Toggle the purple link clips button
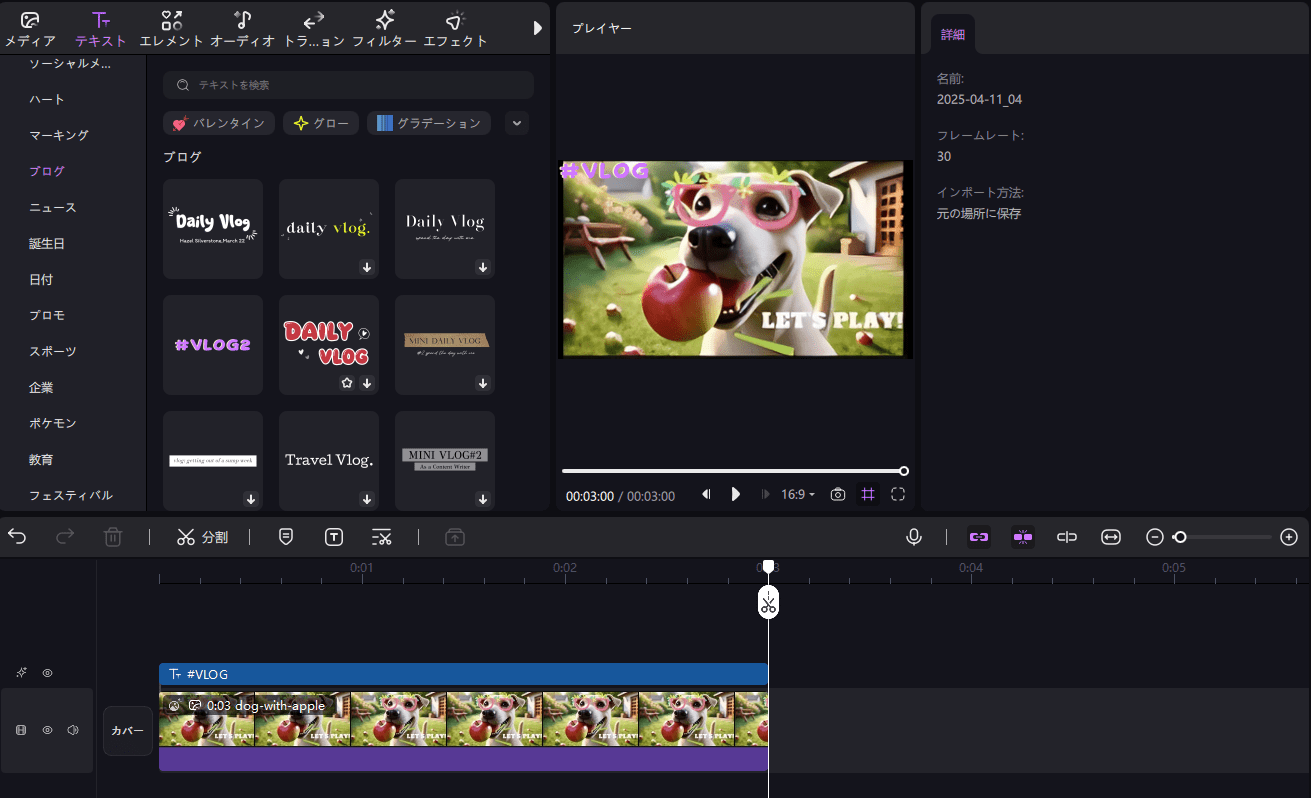This screenshot has height=798, width=1311. (978, 537)
